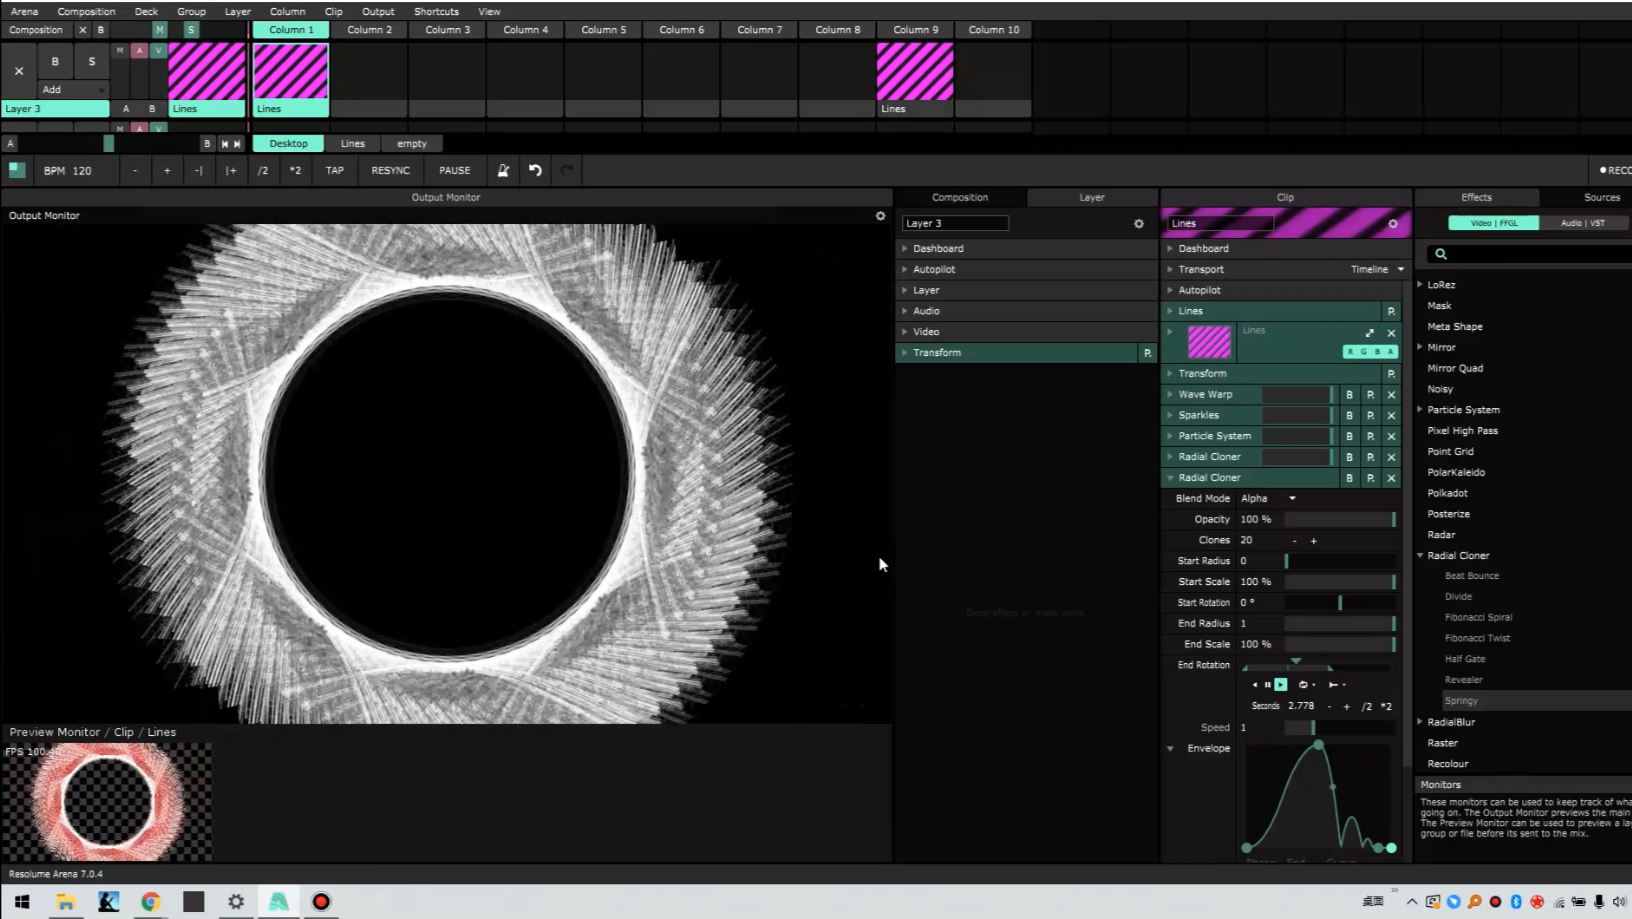1632x919 pixels.
Task: Click the PAUSE button in the BPM bar
Action: 454,171
